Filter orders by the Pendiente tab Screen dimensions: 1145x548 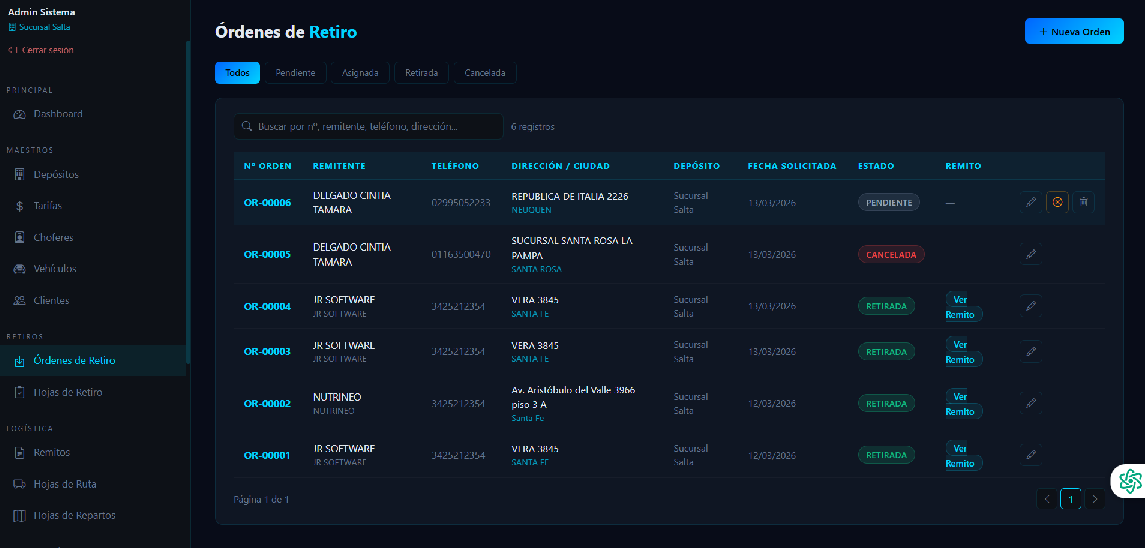295,73
